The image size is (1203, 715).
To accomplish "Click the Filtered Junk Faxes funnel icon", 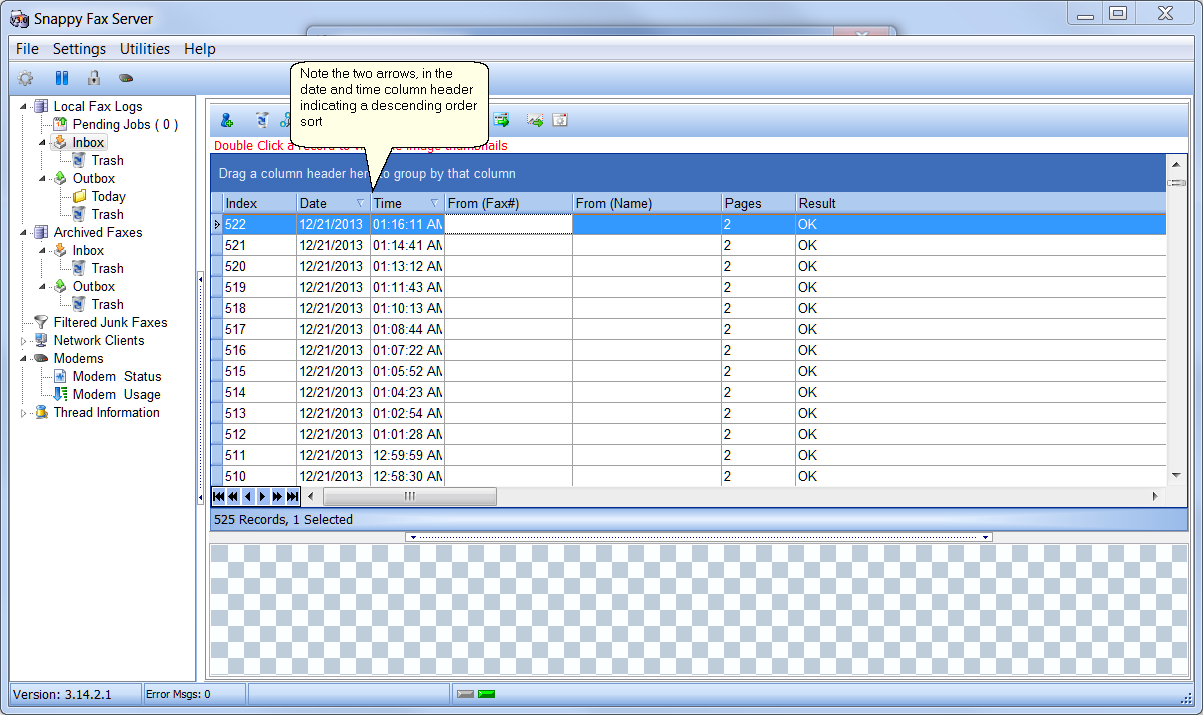I will 41,322.
